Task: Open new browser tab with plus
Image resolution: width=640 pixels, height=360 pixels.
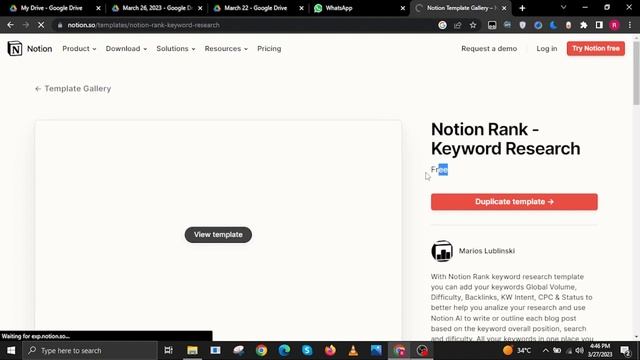Action: 522,8
